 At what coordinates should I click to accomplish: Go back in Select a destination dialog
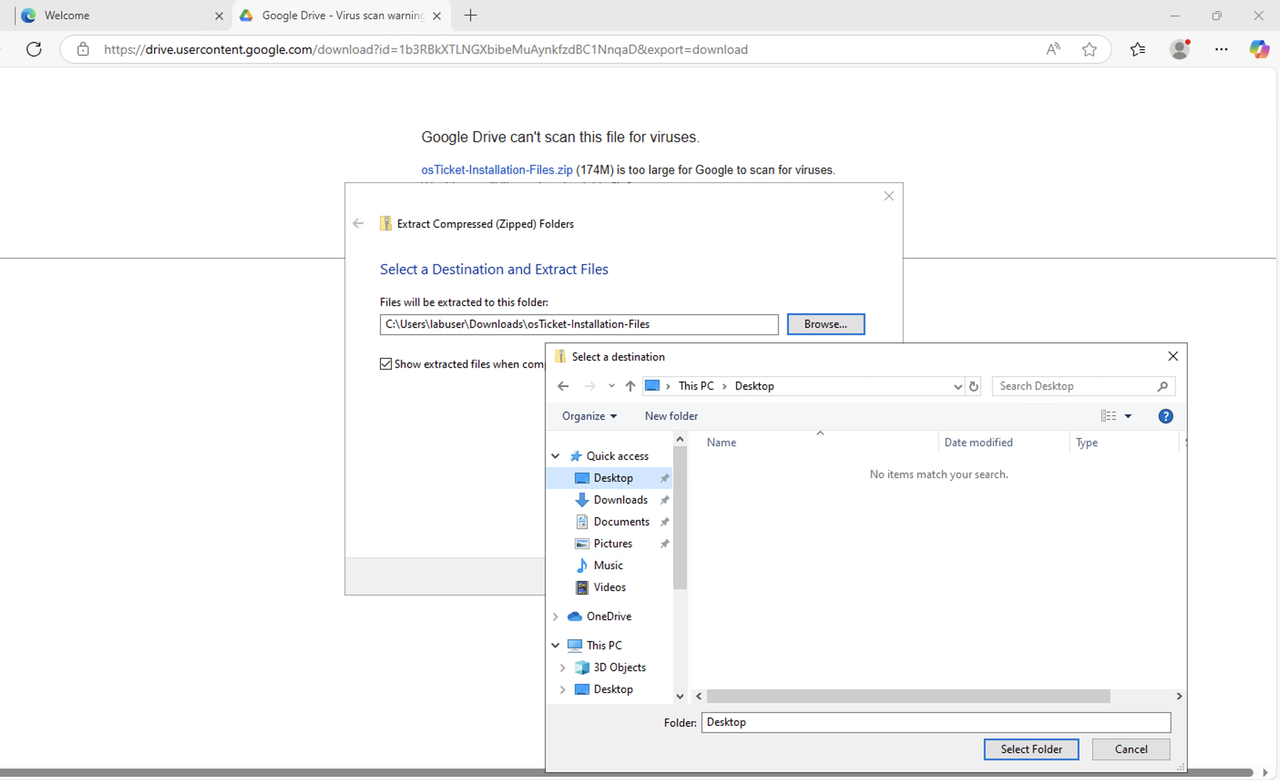[x=563, y=386]
